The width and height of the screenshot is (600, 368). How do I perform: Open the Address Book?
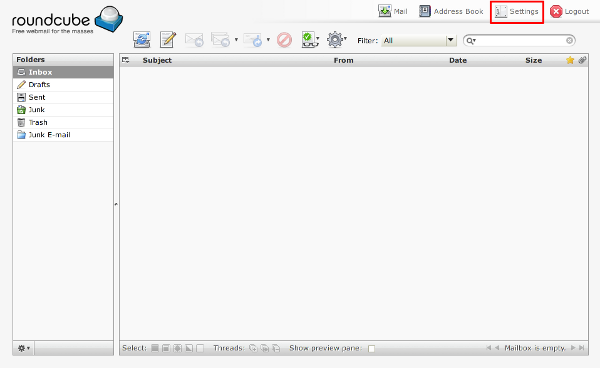point(451,11)
